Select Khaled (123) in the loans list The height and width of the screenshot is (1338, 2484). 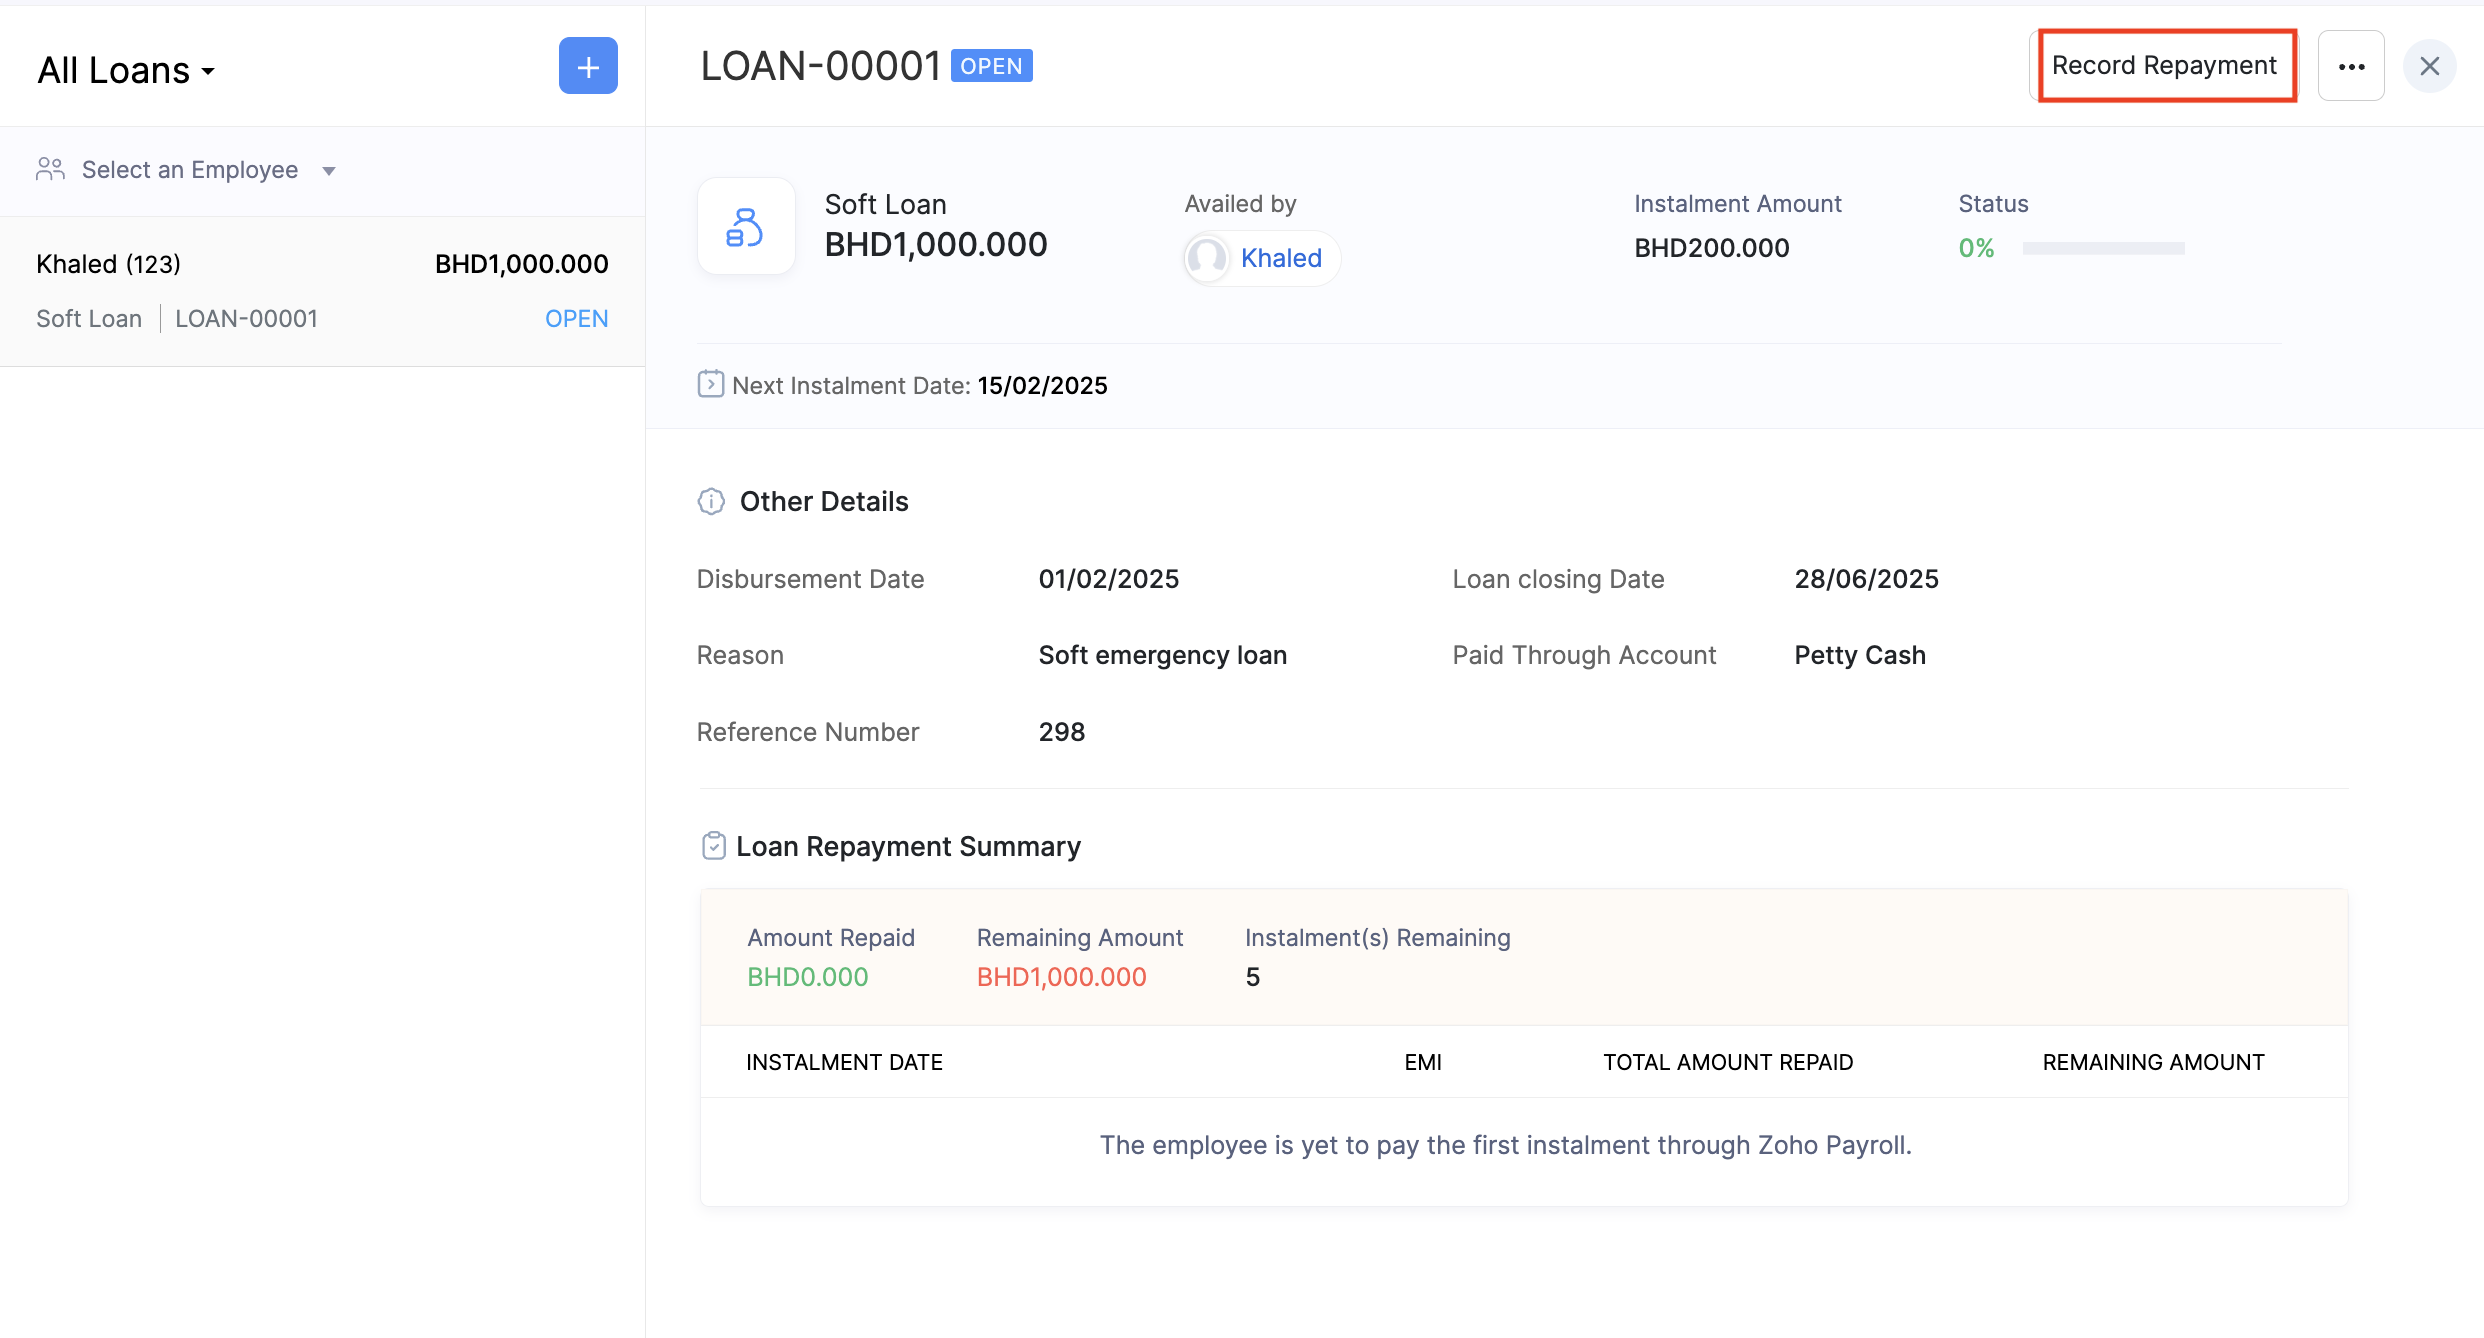108,263
